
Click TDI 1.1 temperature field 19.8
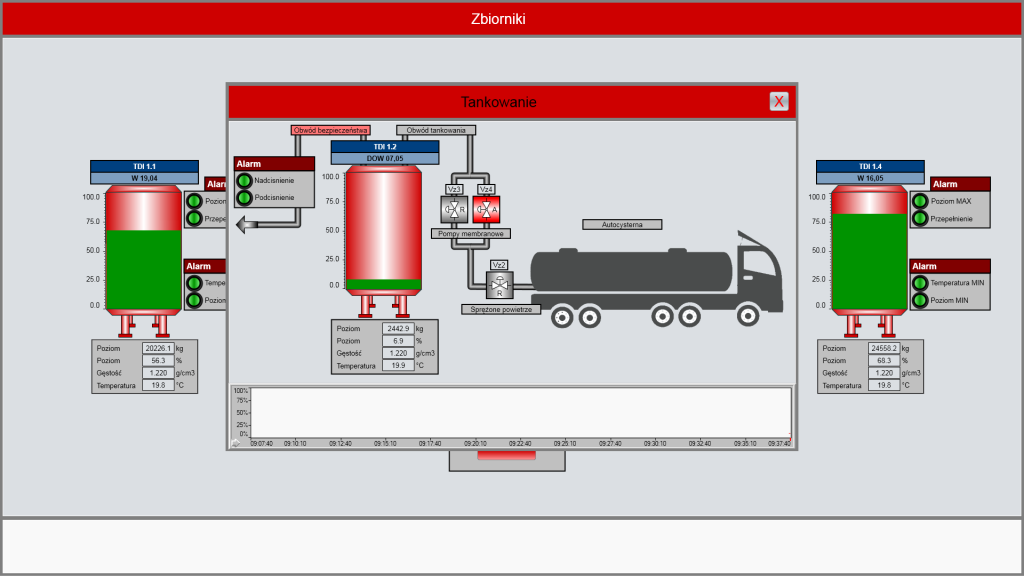(x=158, y=385)
